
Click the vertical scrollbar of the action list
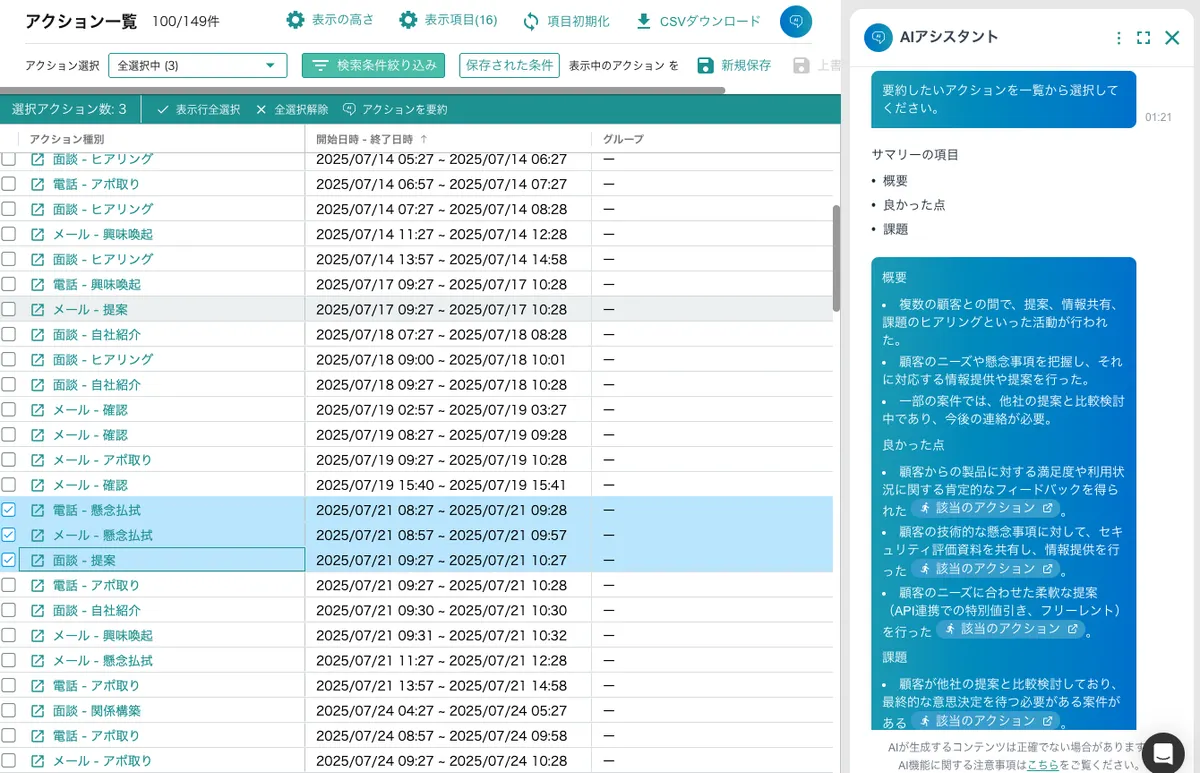tap(836, 260)
